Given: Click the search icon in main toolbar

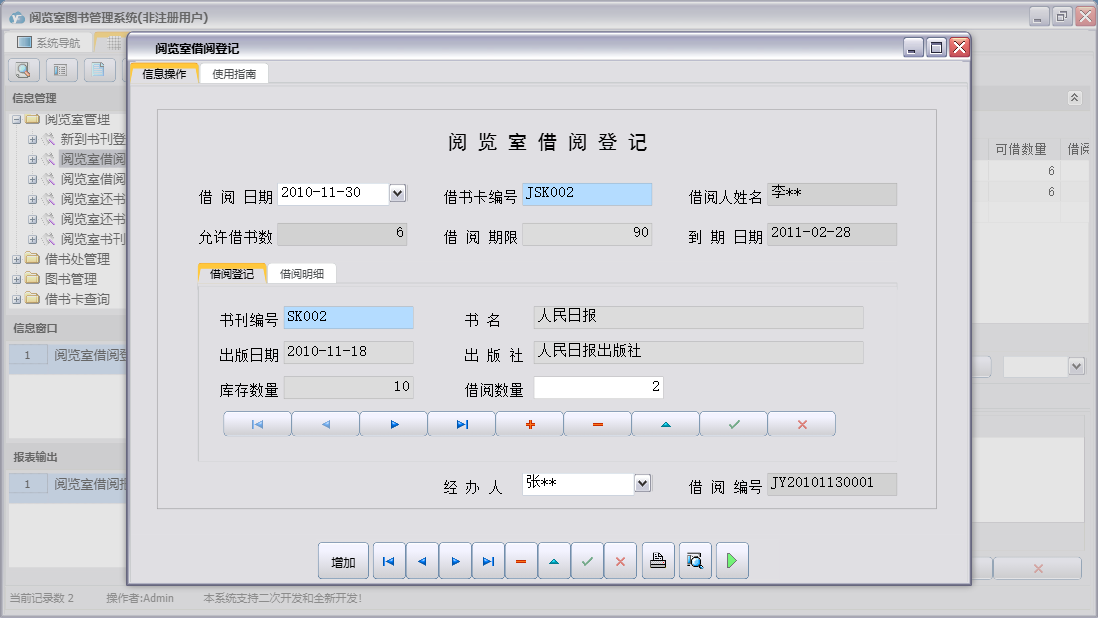Looking at the screenshot, I should point(24,69).
